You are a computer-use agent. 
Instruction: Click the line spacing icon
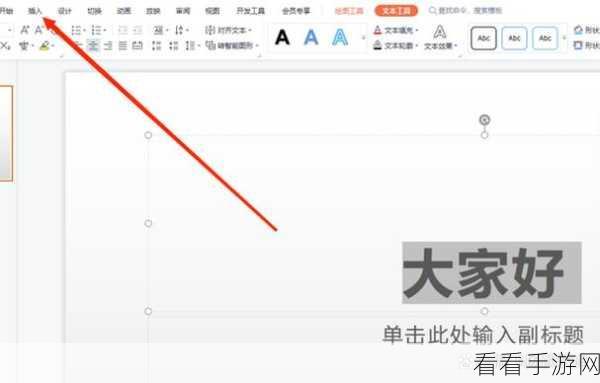tap(179, 30)
